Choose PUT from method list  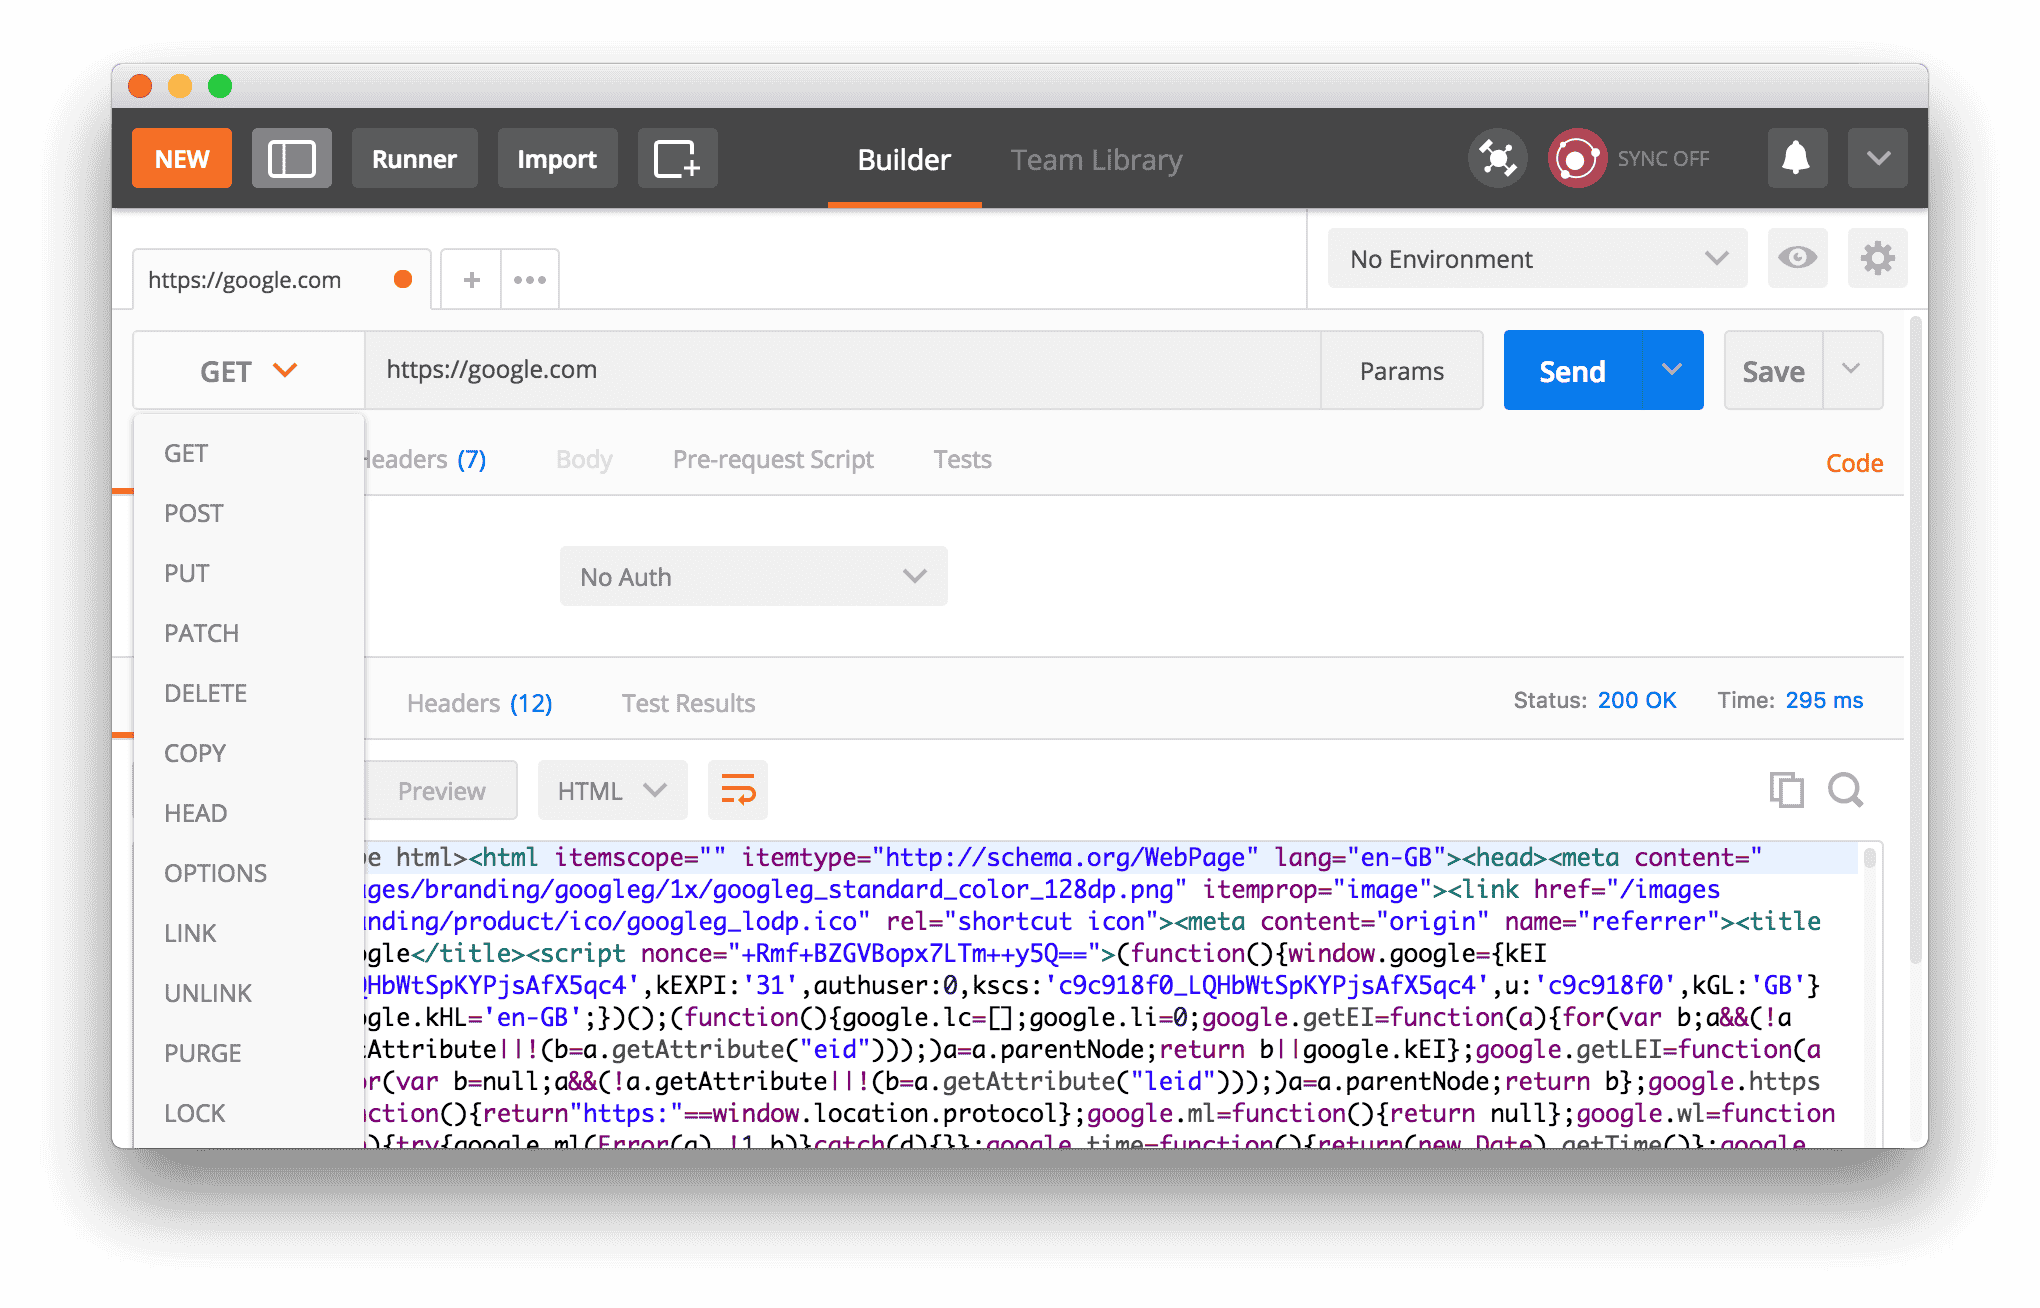click(x=248, y=573)
